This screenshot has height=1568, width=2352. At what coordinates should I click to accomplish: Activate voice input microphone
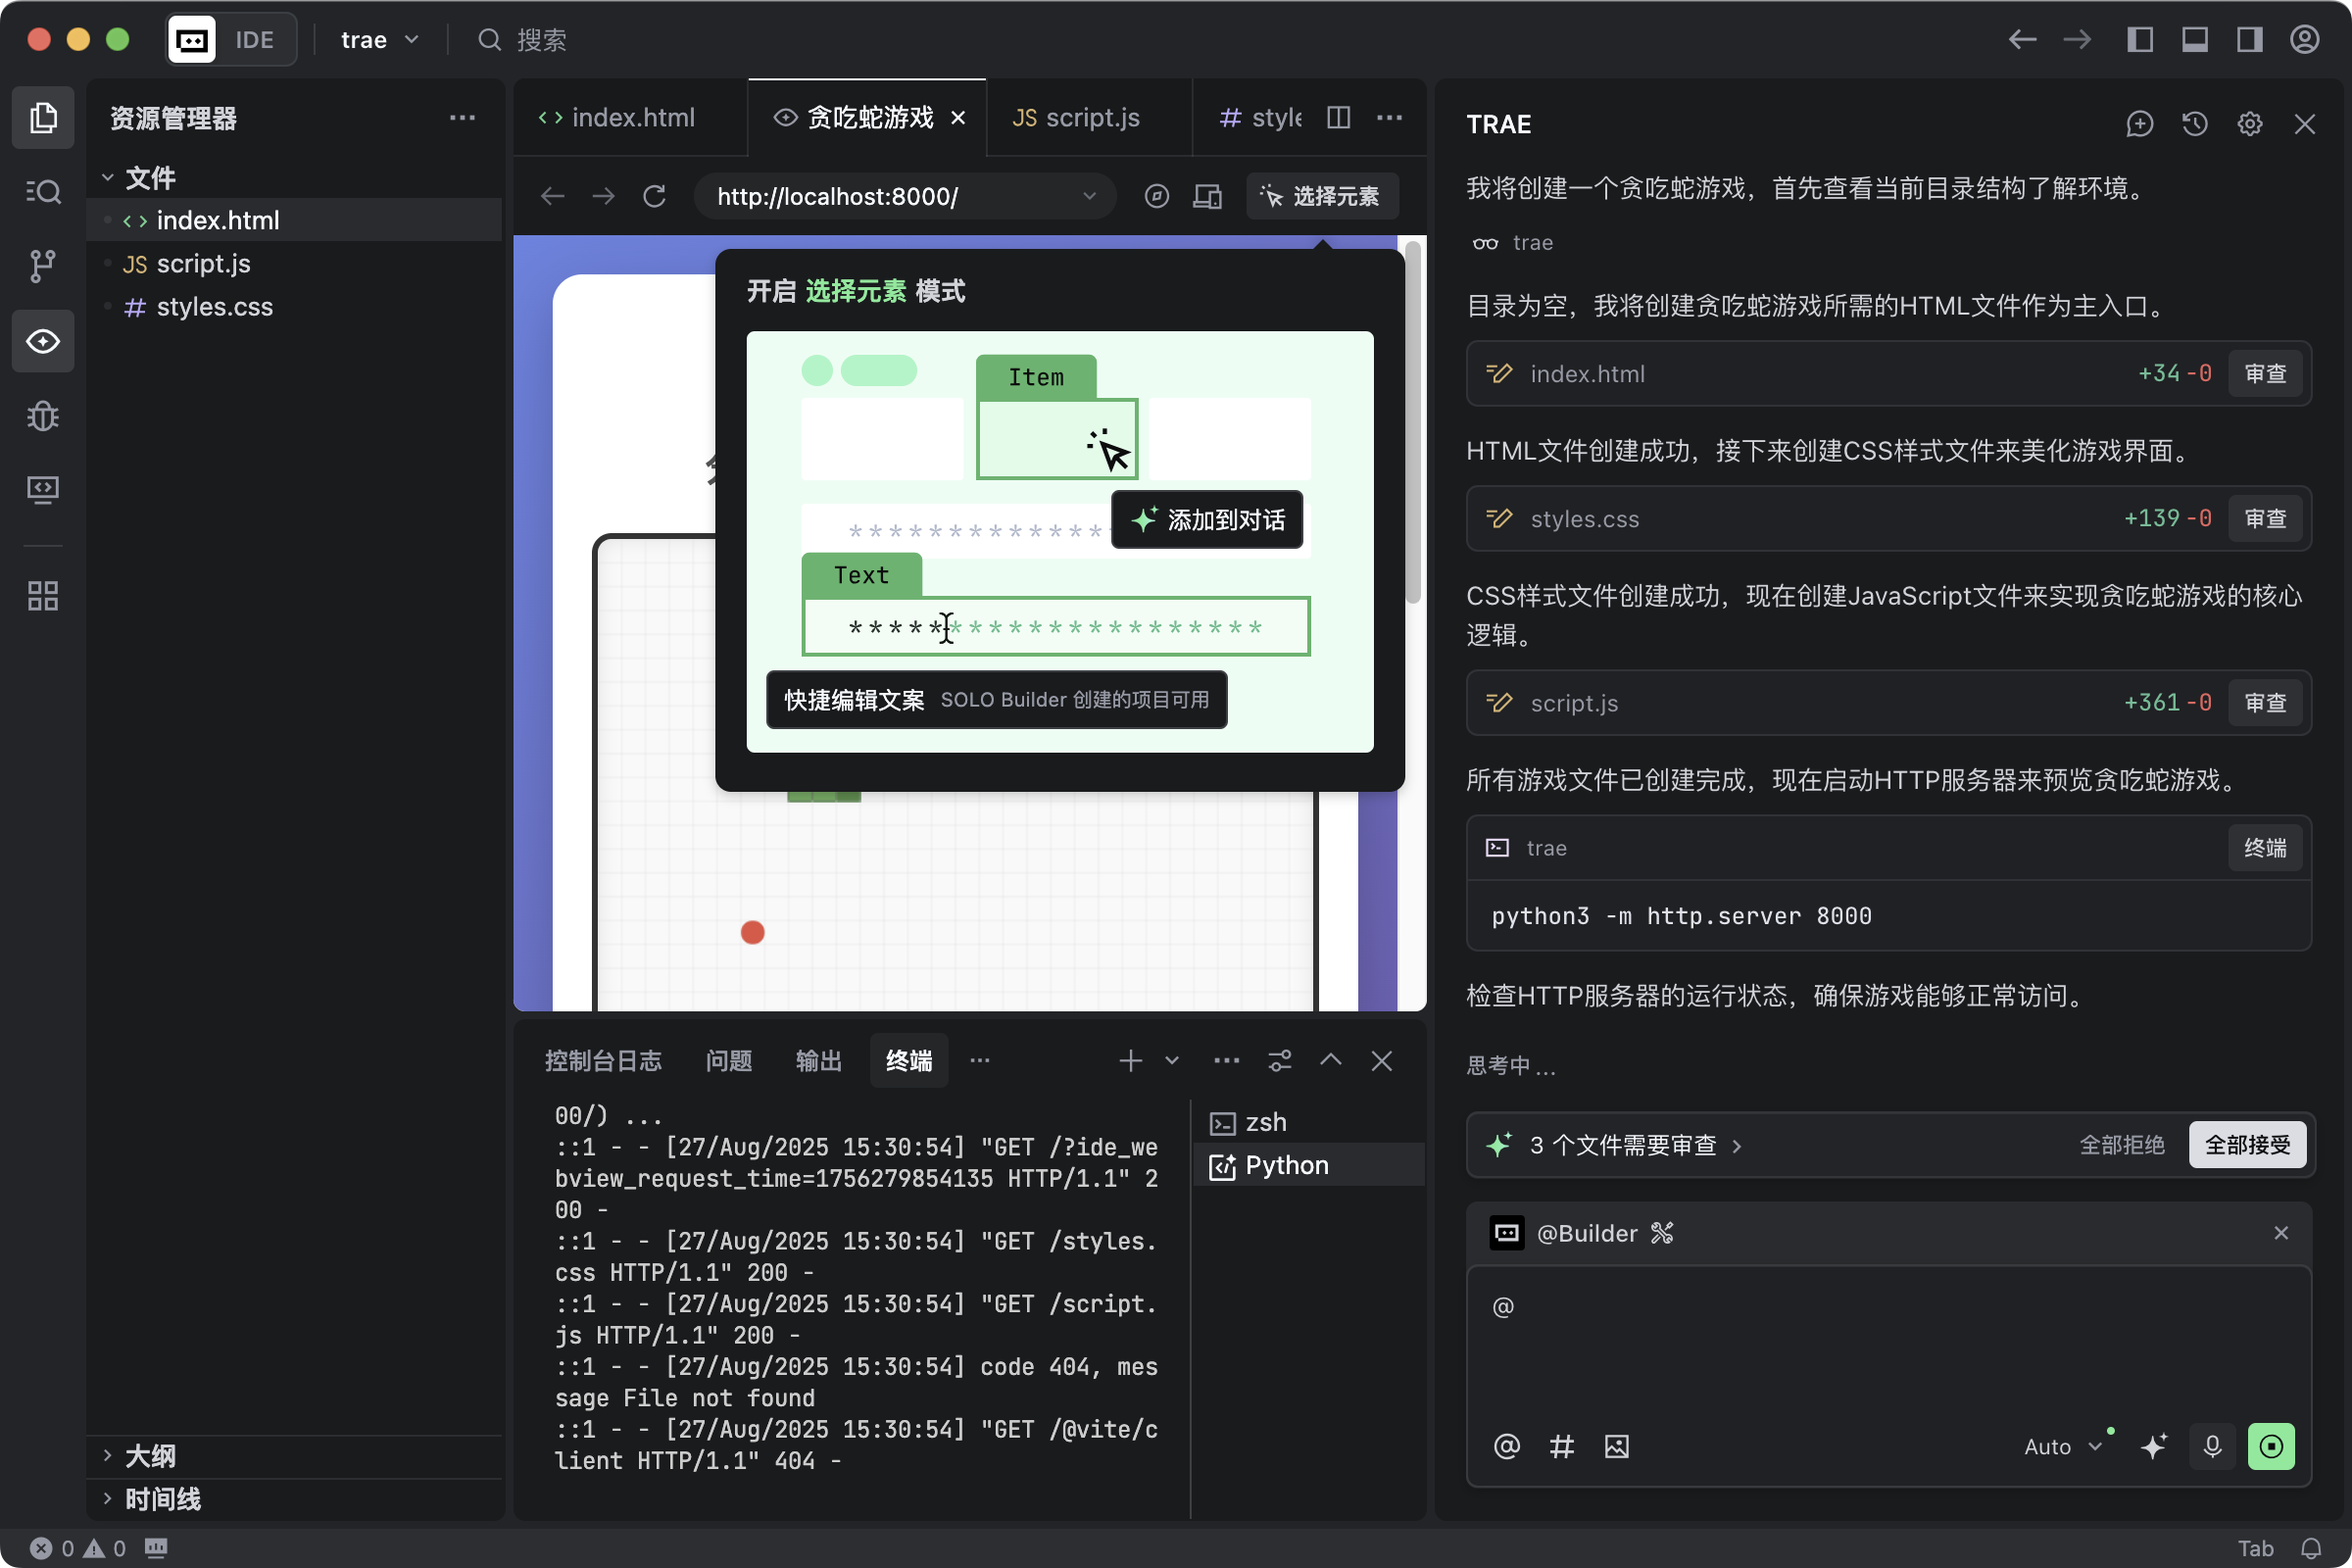coord(2212,1446)
